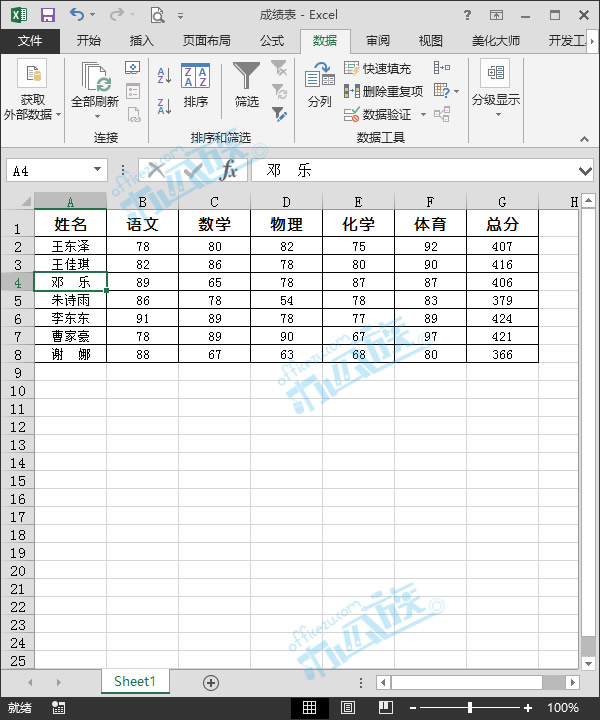Click Edit Links icon in 连接 group
Screen dimensions: 600x720
point(133,114)
